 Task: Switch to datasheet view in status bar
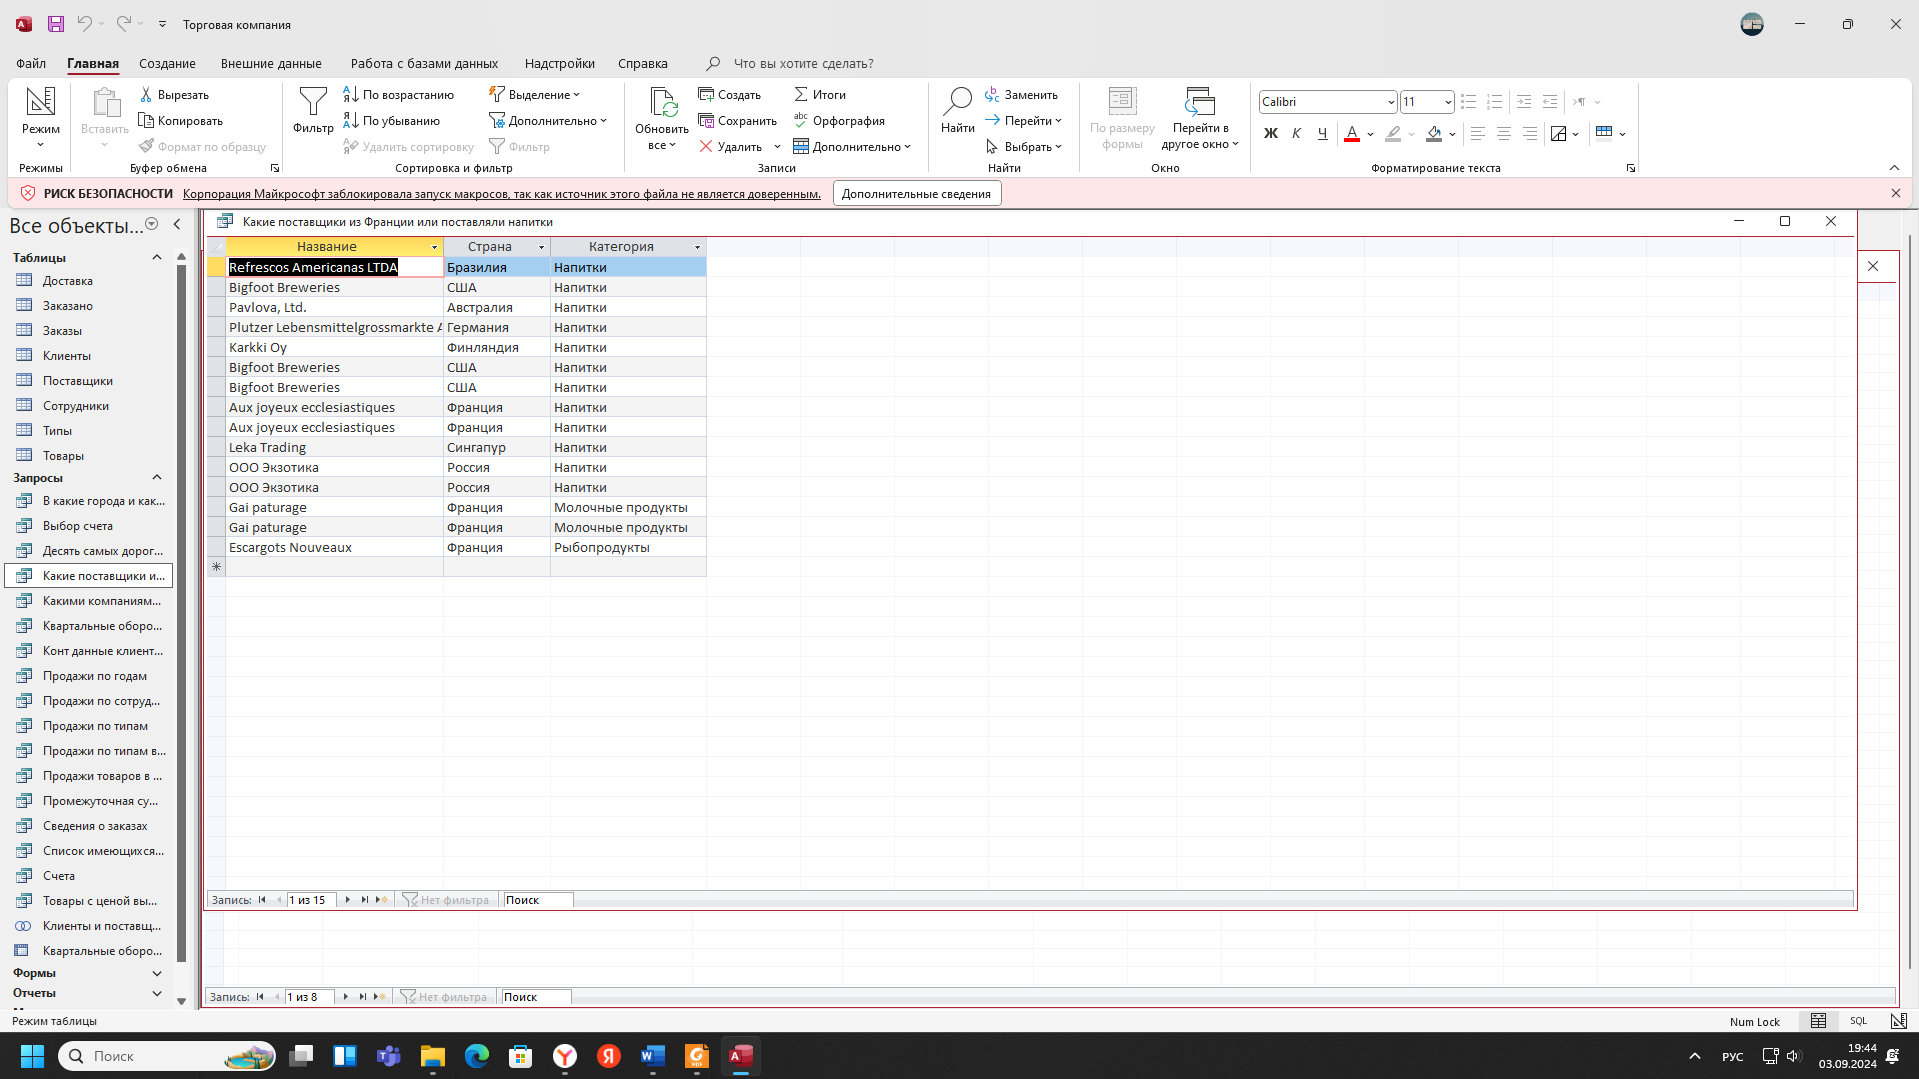point(1818,1021)
